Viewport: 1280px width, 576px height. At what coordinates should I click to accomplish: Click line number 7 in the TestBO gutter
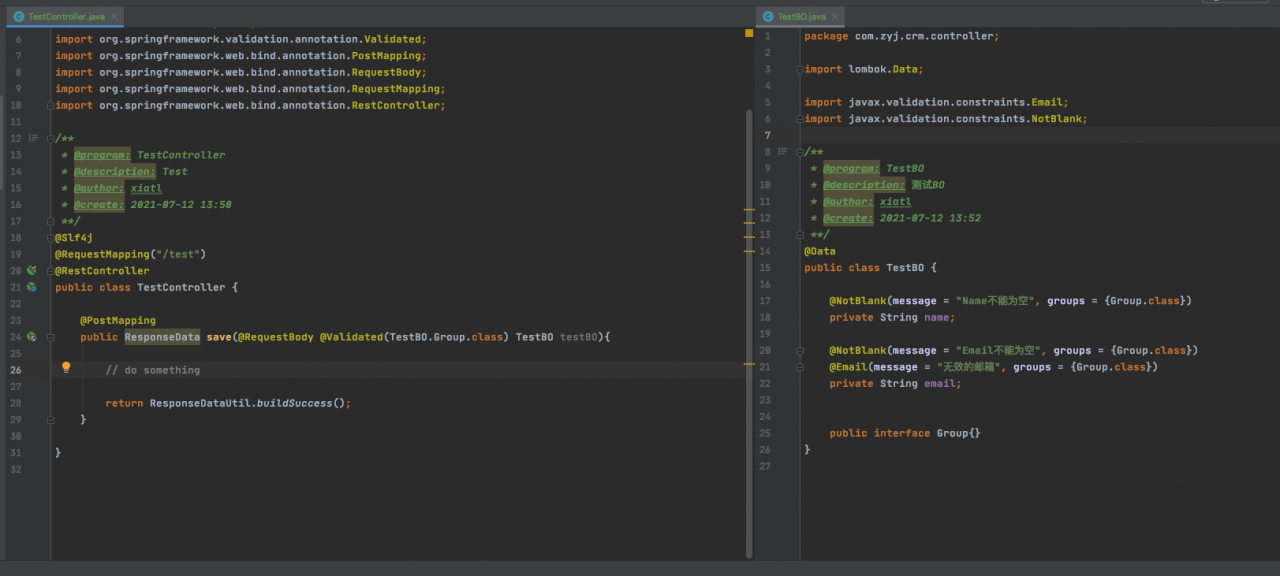[767, 135]
